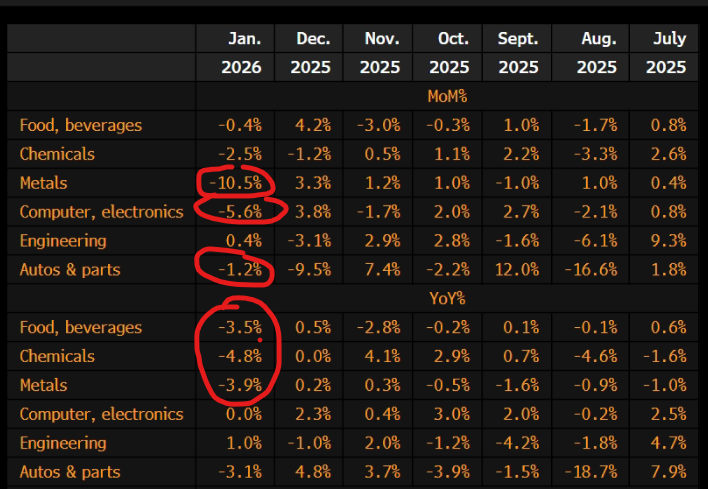708x489 pixels.
Task: Select "Engineering" label in MoM% section
Action: (63, 241)
